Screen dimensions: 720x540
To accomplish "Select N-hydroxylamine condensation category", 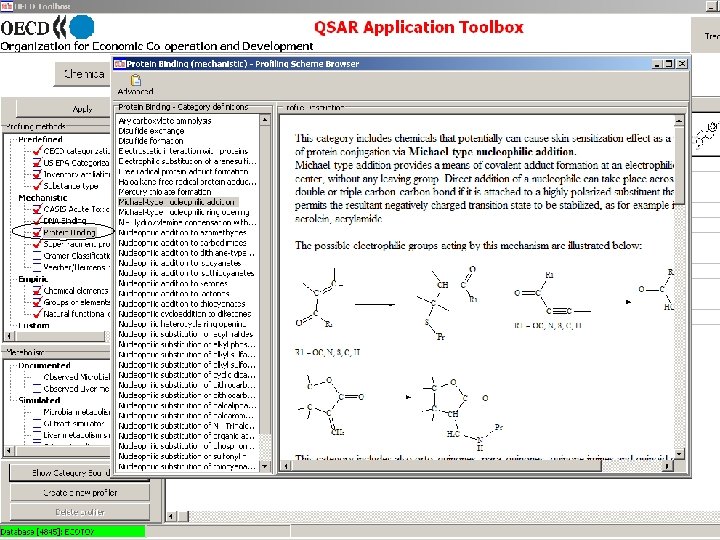I will click(x=187, y=222).
